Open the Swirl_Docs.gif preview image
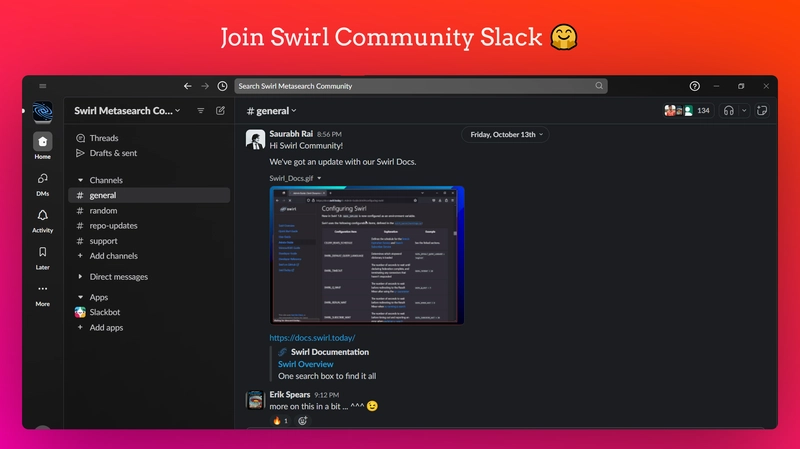 367,255
